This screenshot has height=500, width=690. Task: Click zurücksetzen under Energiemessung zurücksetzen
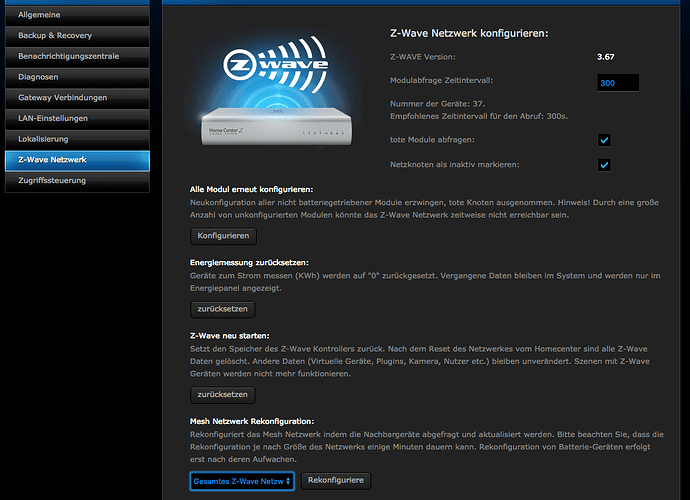point(223,309)
